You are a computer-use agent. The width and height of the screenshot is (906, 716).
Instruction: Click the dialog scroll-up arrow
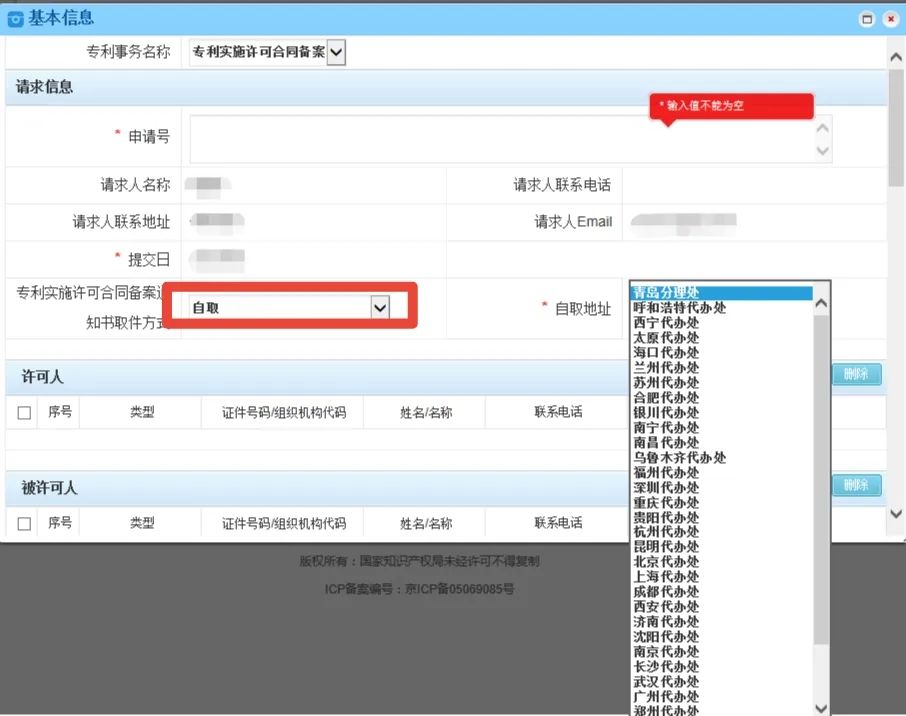[x=896, y=57]
